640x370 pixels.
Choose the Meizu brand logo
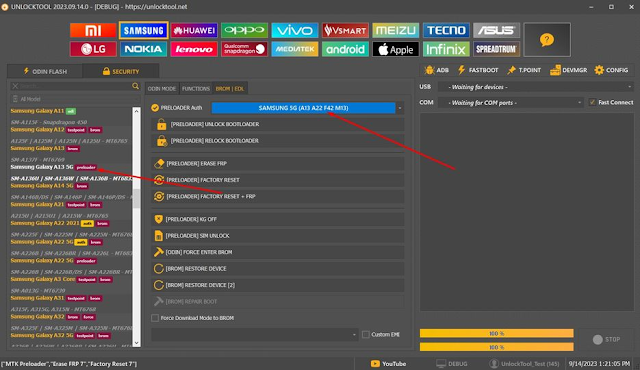tap(396, 30)
